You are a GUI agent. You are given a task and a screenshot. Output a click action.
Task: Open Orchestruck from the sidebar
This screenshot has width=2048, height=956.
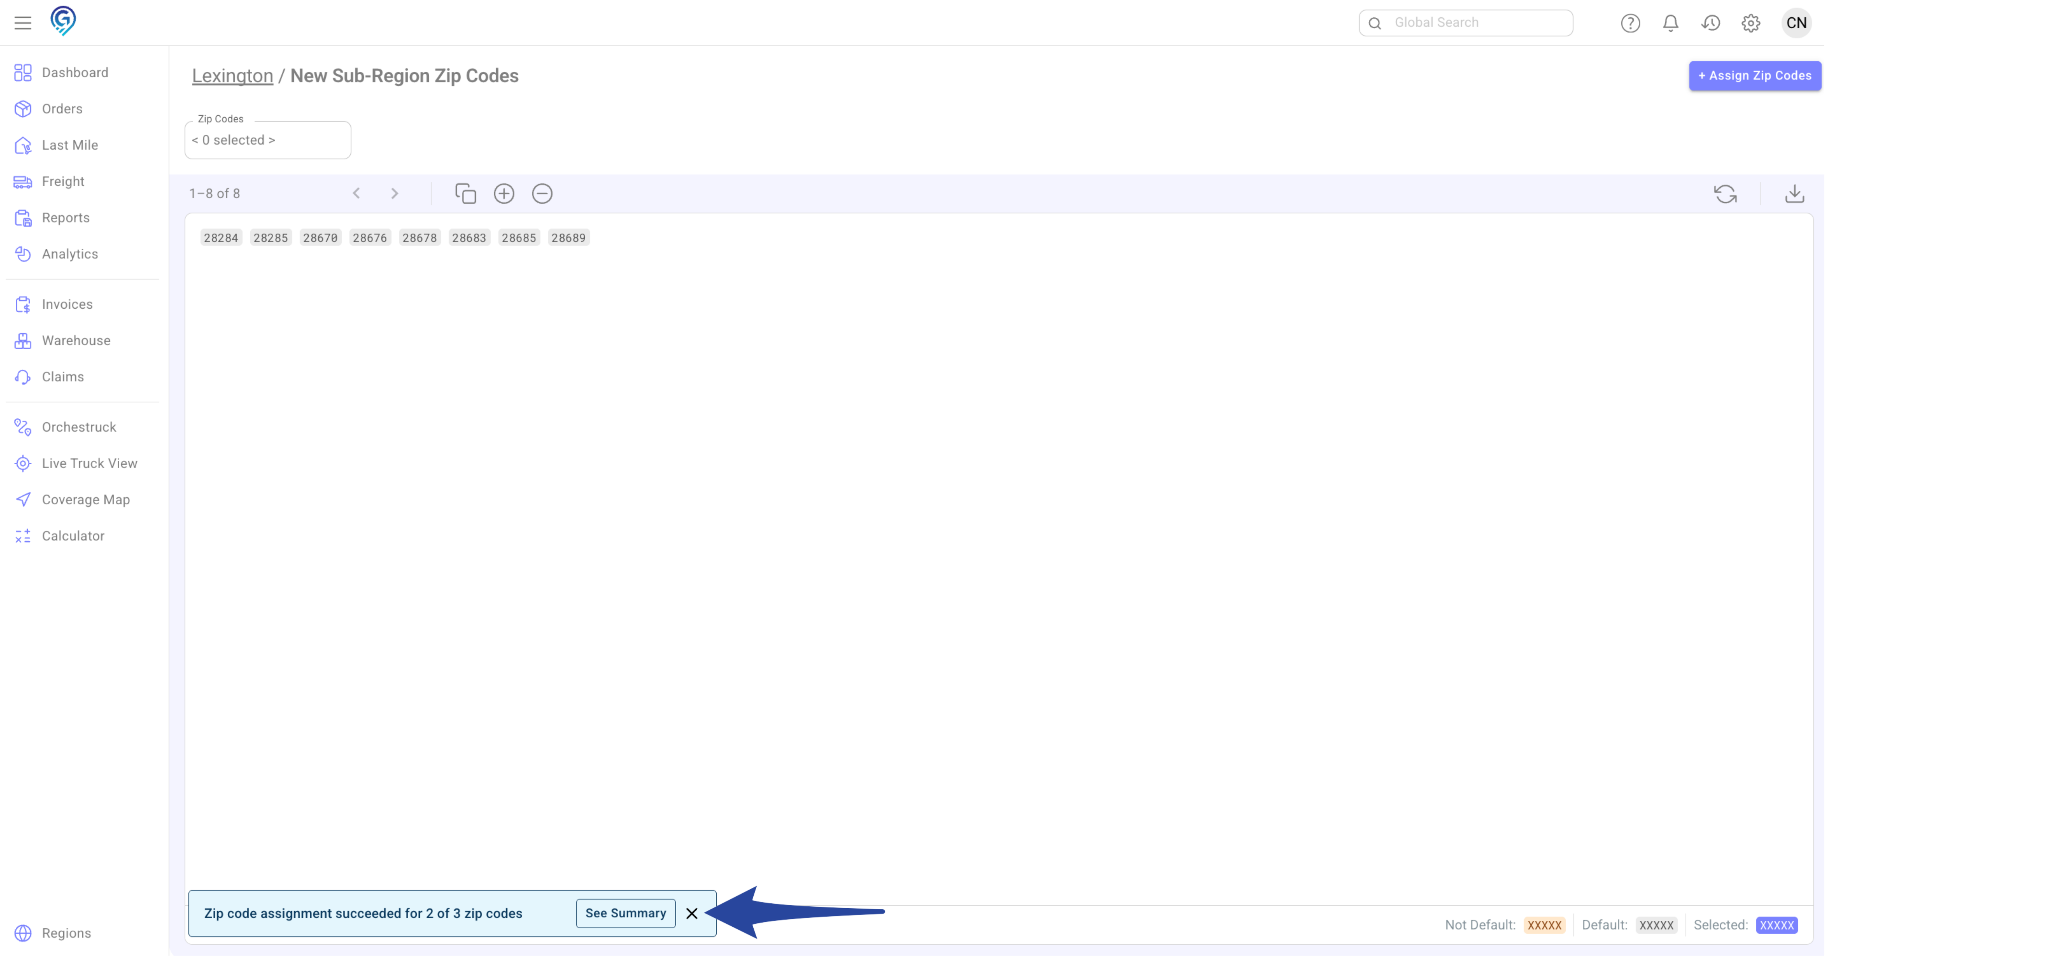(x=79, y=427)
